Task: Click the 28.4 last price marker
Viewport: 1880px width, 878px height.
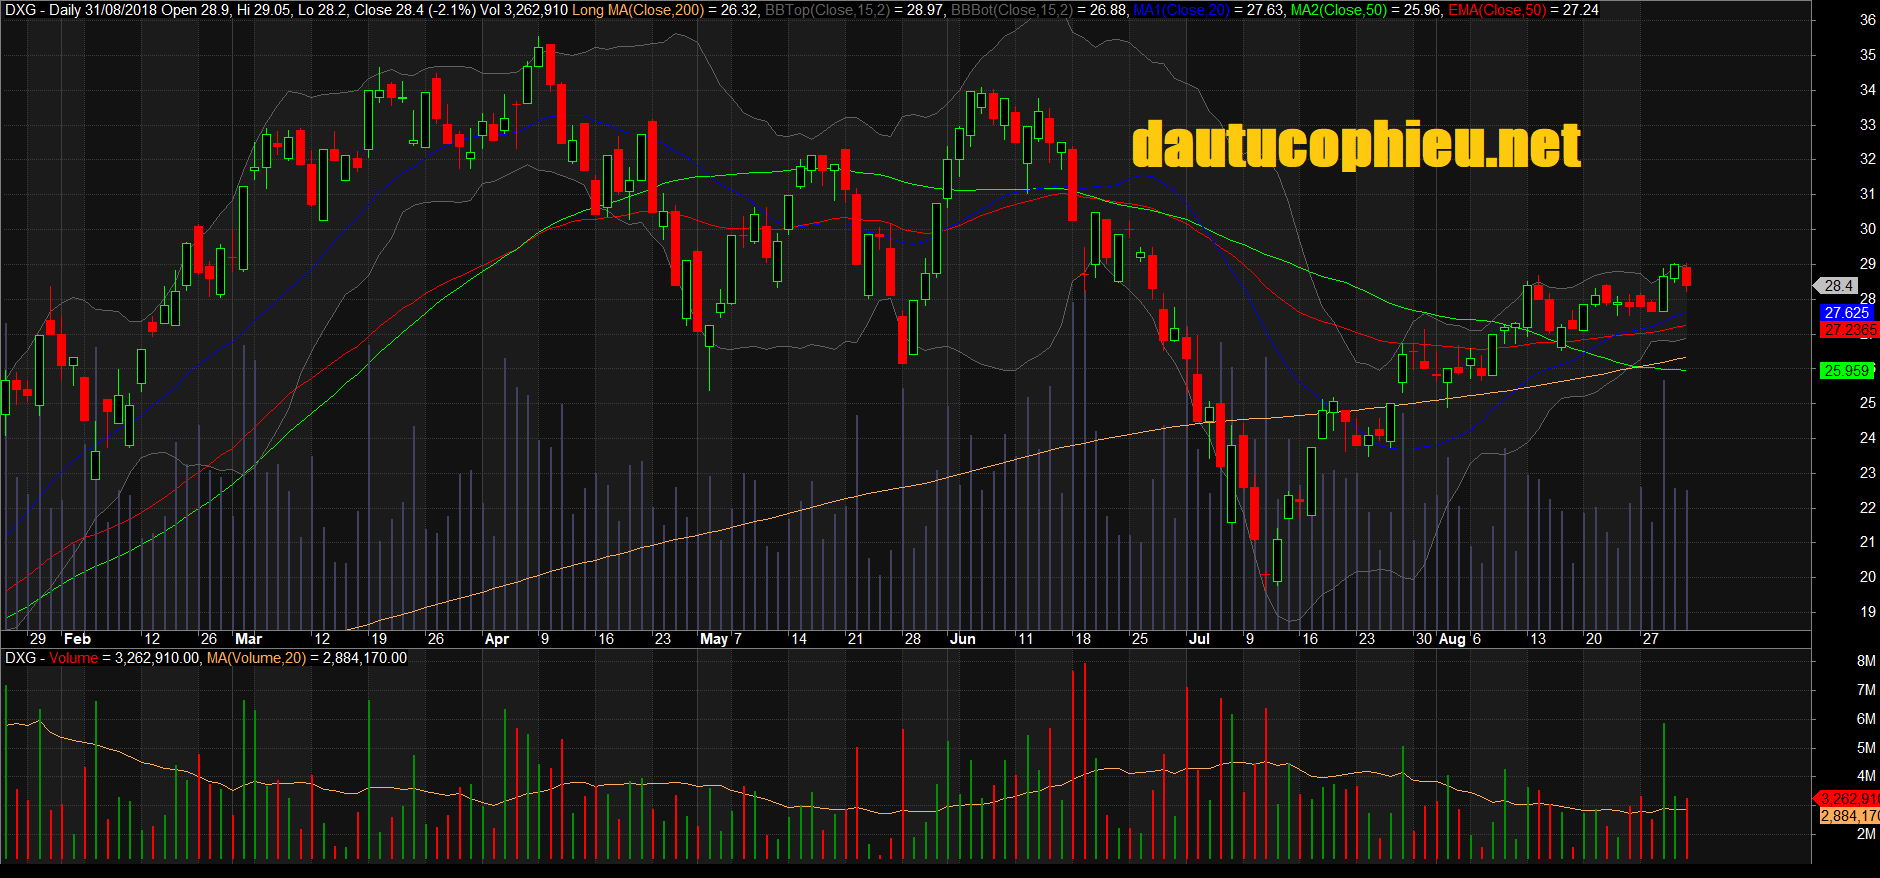Action: click(x=1838, y=286)
